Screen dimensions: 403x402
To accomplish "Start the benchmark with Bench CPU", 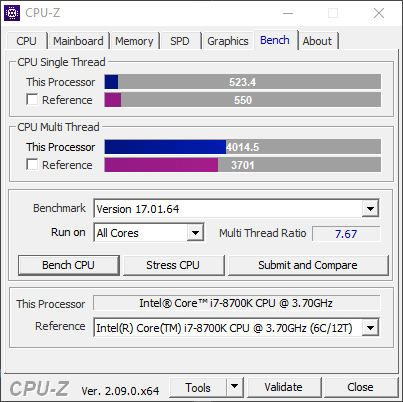I will pos(69,265).
